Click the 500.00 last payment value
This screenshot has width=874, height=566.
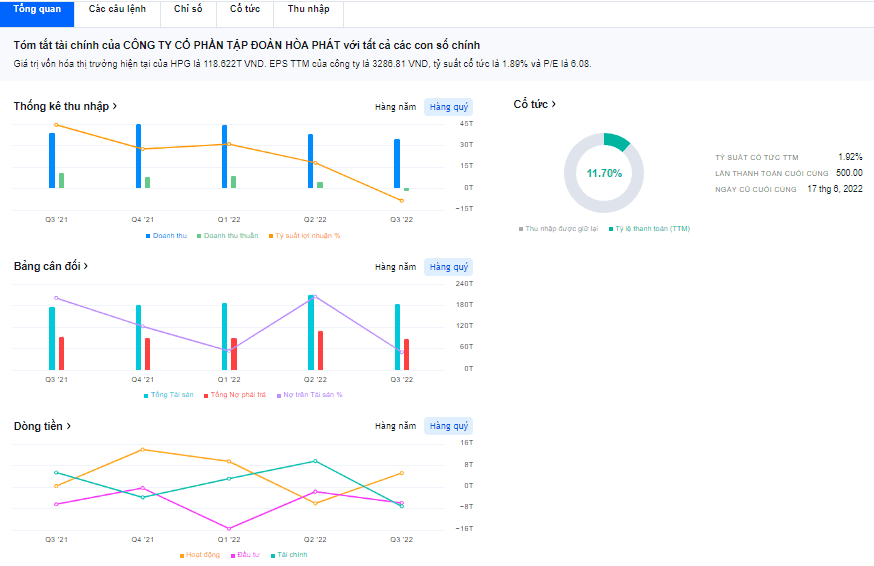pos(849,173)
